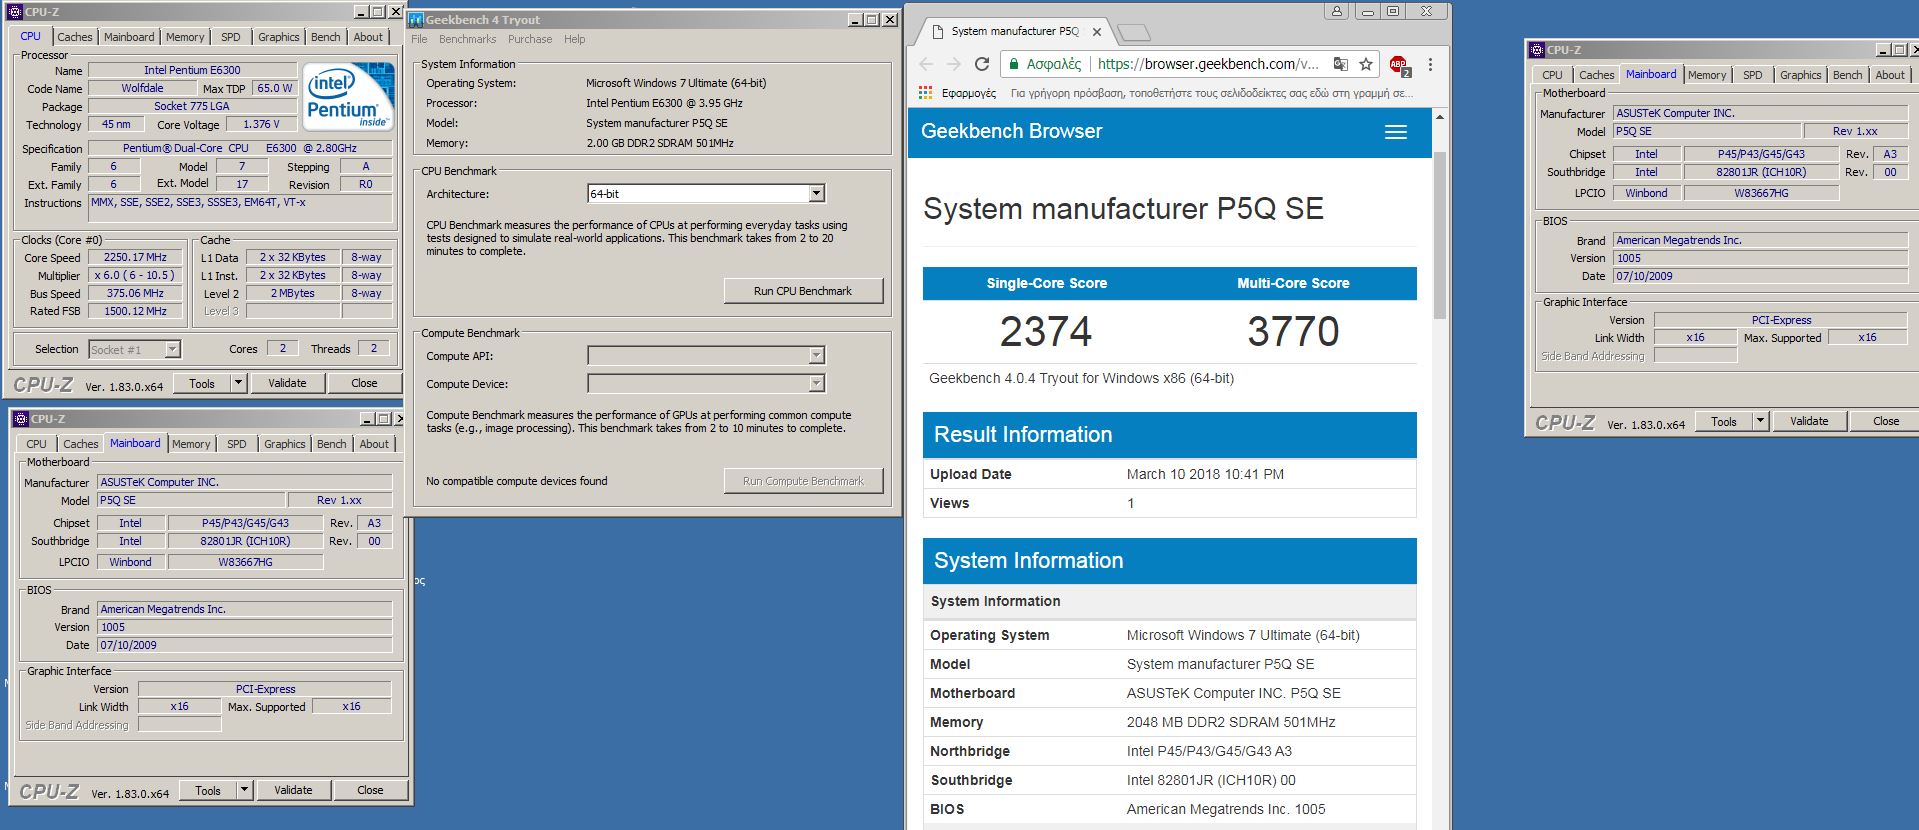This screenshot has height=830, width=1919.
Task: Open the Geekbench Purchase menu
Action: pos(530,39)
